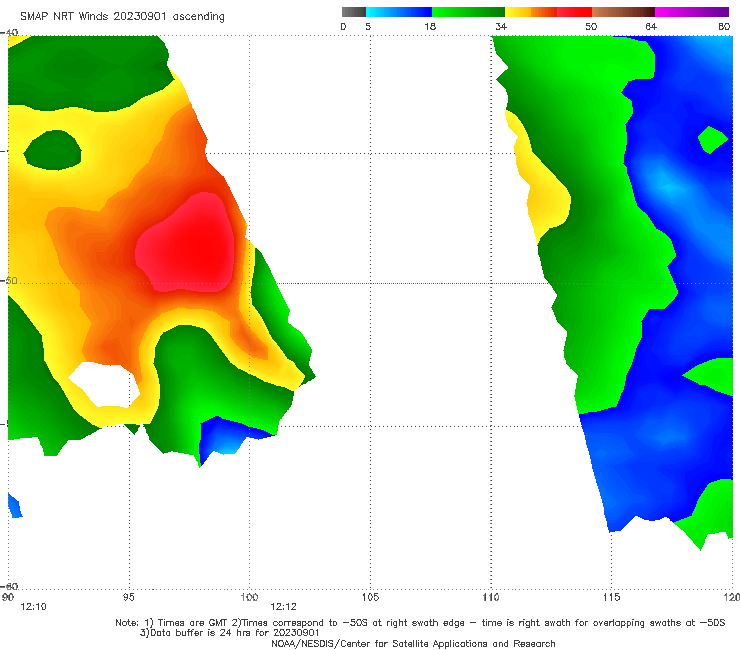Click the yellow-orange 34-50 color bar segment

(x=548, y=12)
